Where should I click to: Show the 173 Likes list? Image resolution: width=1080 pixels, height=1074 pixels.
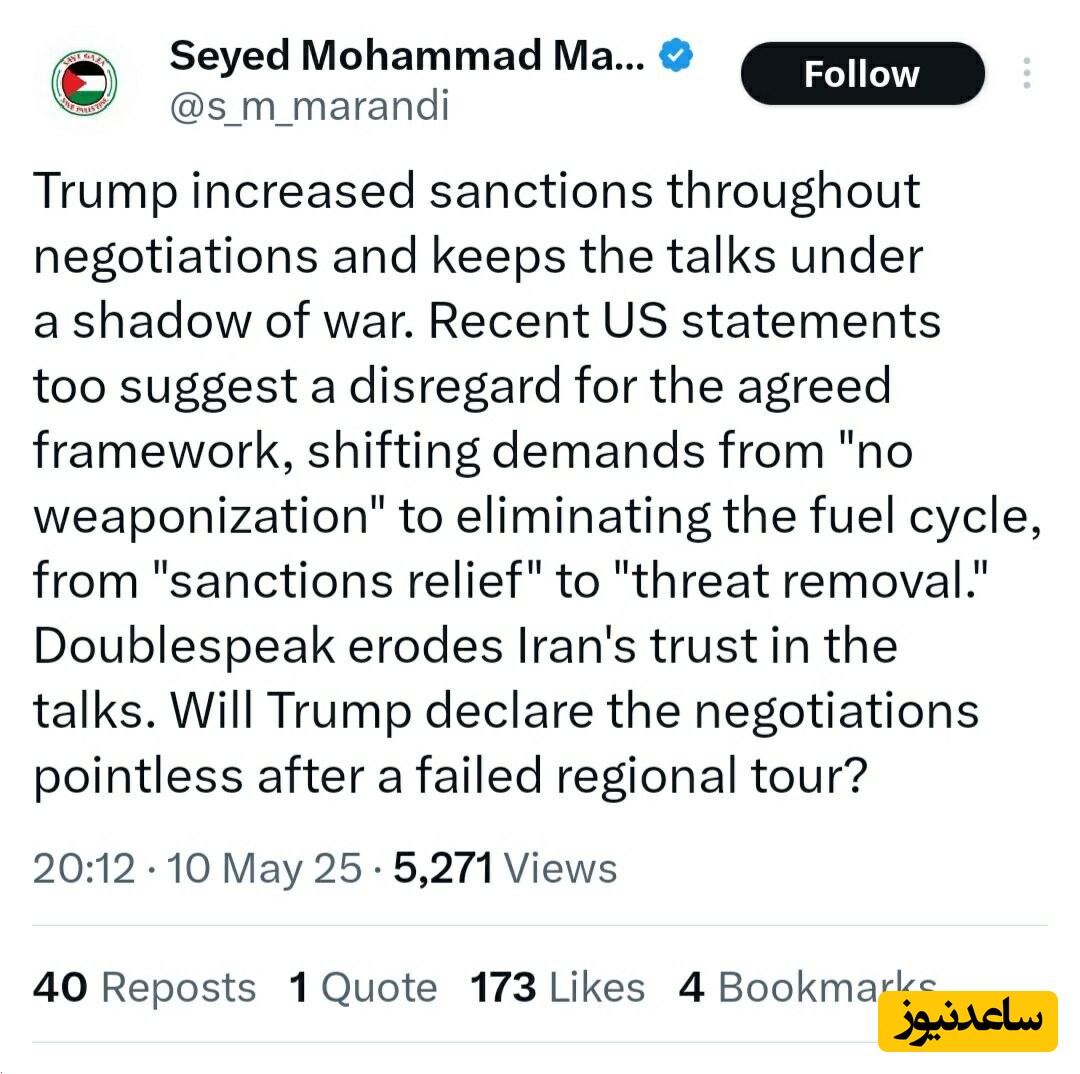[557, 987]
